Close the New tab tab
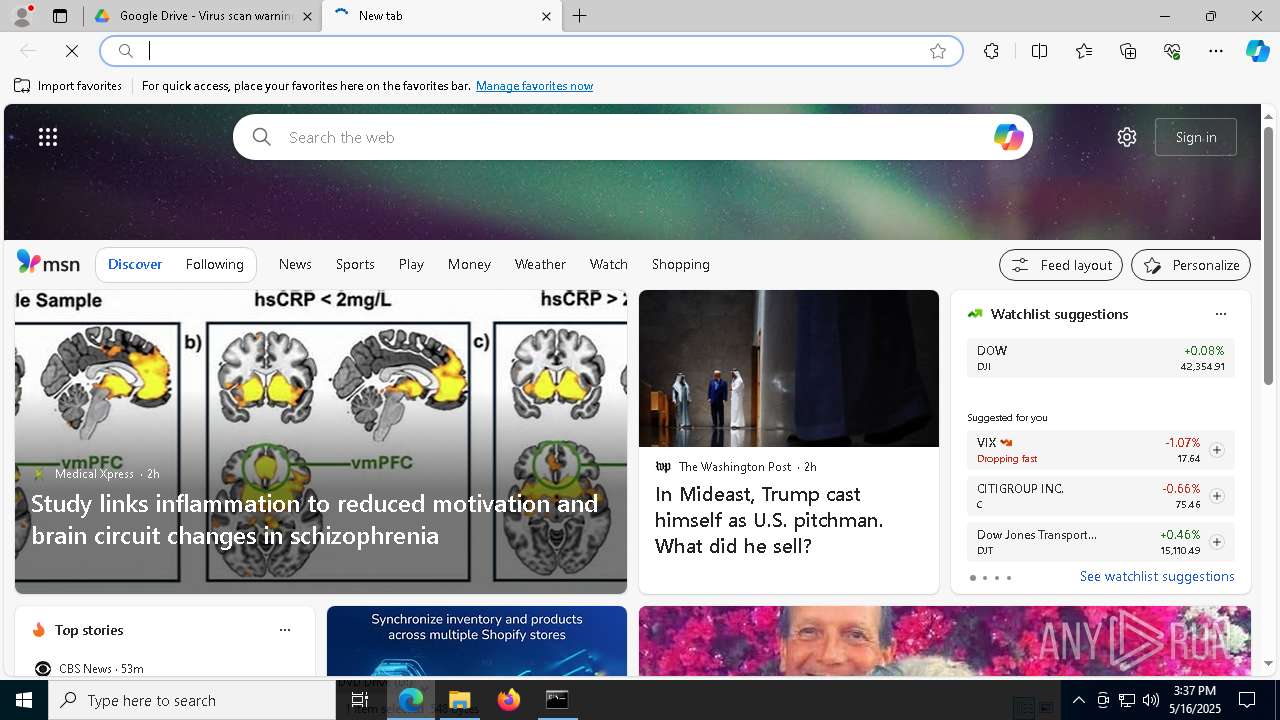Image resolution: width=1280 pixels, height=720 pixels. tap(546, 16)
